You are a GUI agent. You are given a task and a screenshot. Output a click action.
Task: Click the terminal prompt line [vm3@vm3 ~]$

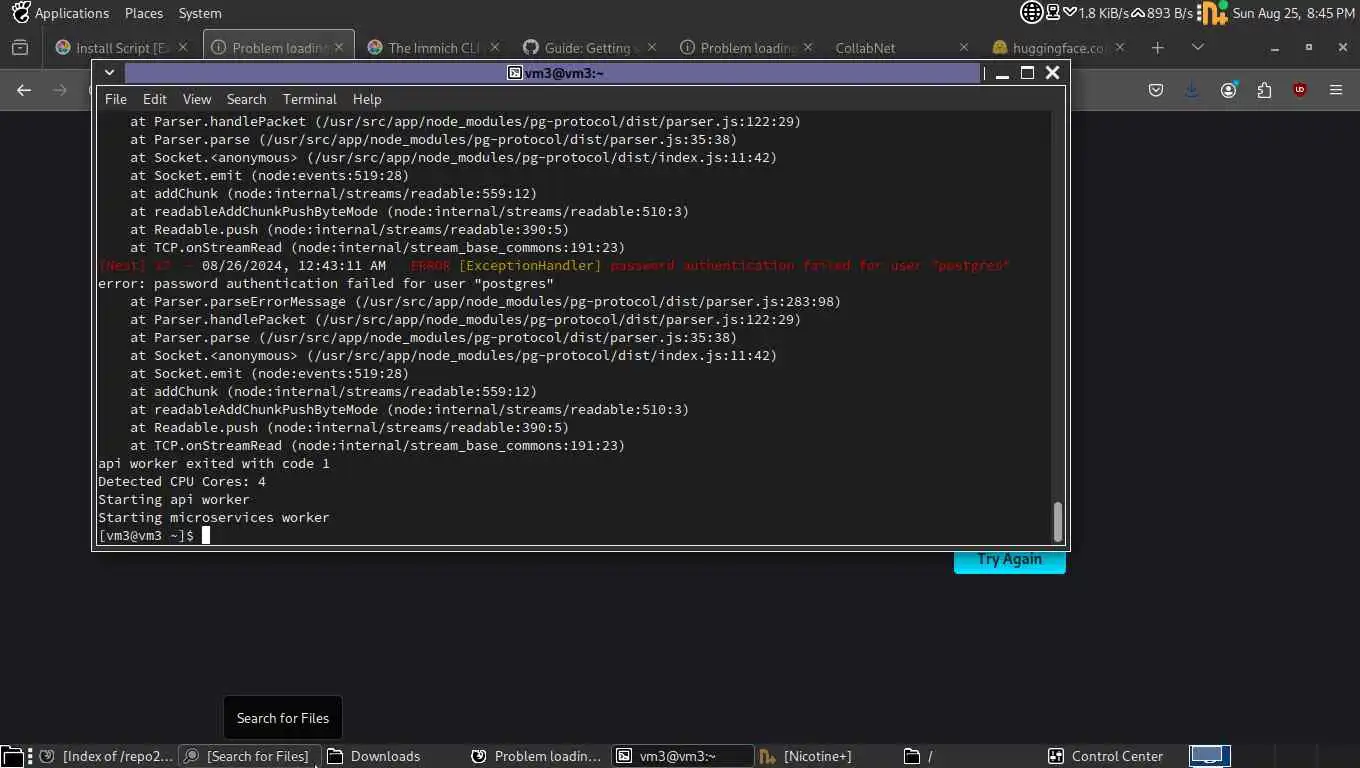tap(146, 536)
